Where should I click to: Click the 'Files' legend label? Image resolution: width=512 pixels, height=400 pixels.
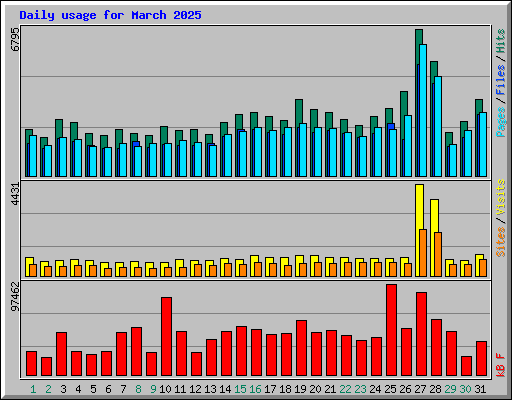tap(501, 80)
